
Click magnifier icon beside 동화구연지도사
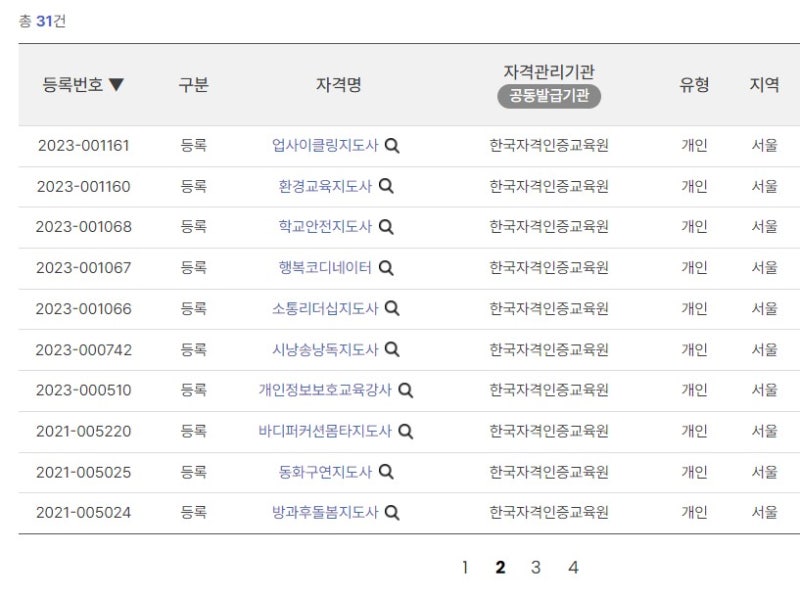click(386, 472)
